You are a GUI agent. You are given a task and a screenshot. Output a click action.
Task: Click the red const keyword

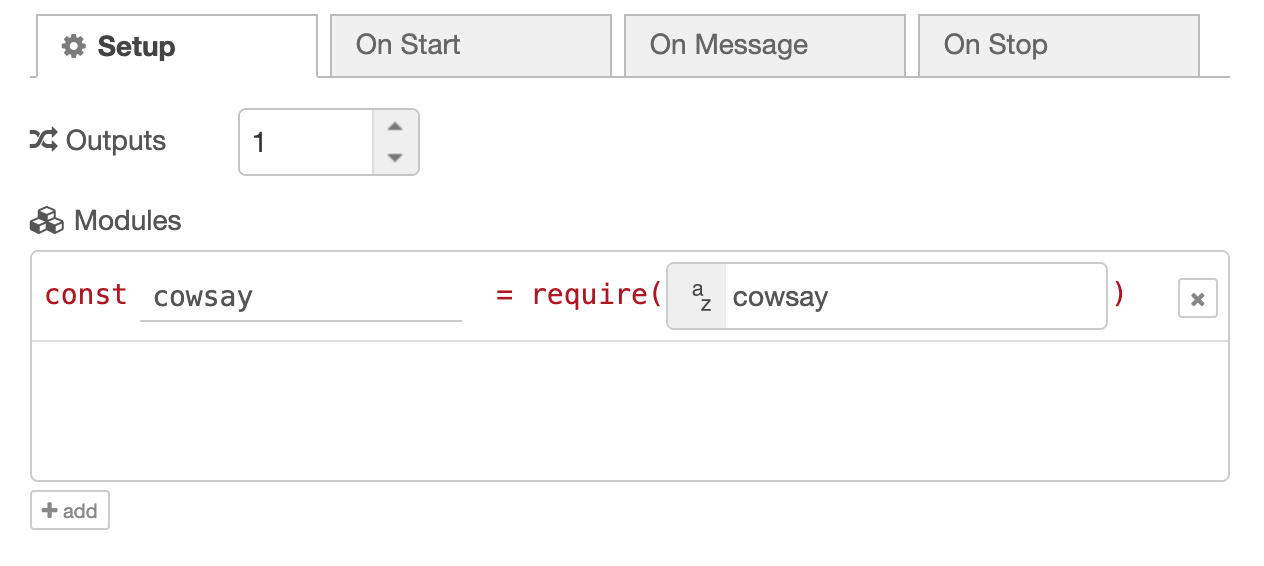click(86, 295)
